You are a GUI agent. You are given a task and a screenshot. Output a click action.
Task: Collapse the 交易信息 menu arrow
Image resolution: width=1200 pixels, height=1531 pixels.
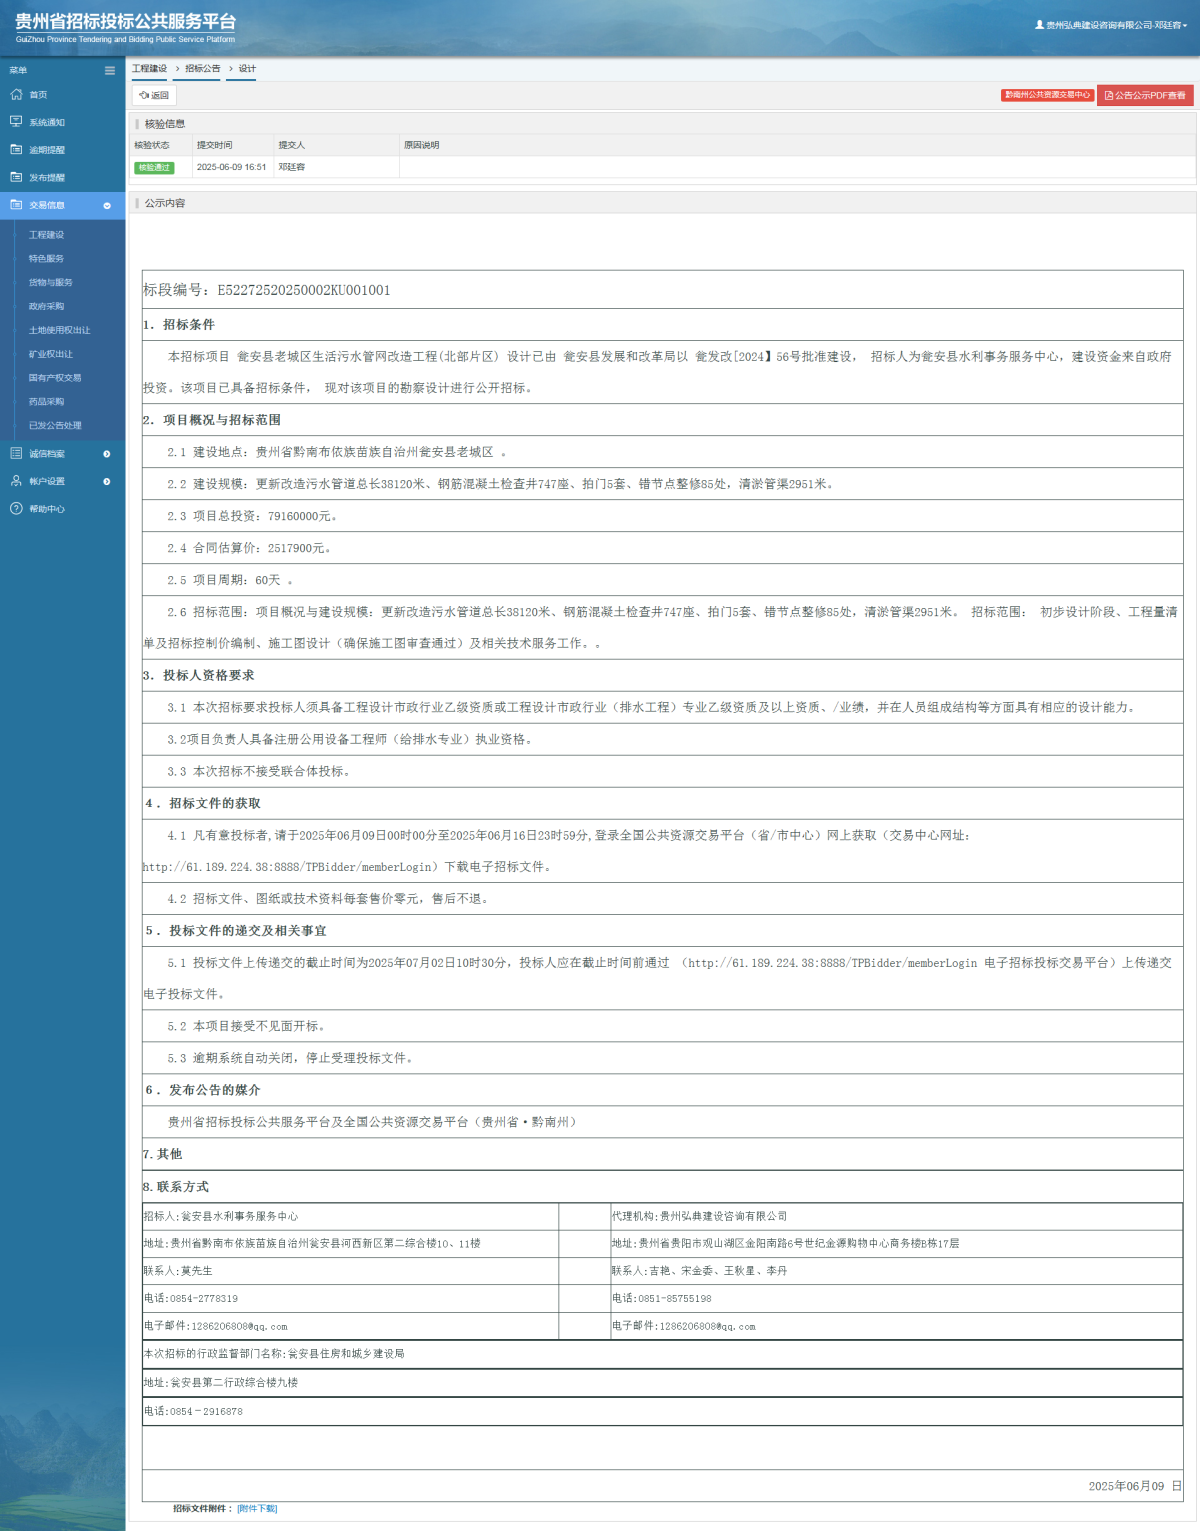[x=107, y=205]
